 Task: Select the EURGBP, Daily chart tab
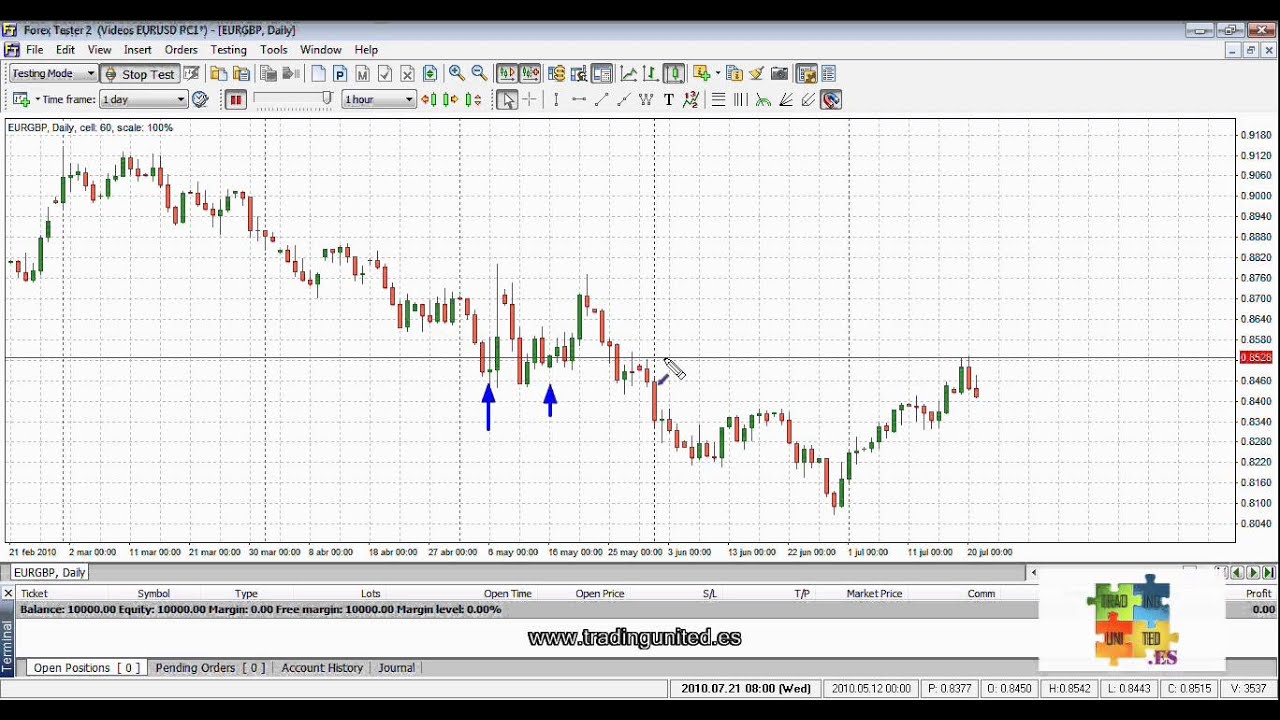pos(49,572)
